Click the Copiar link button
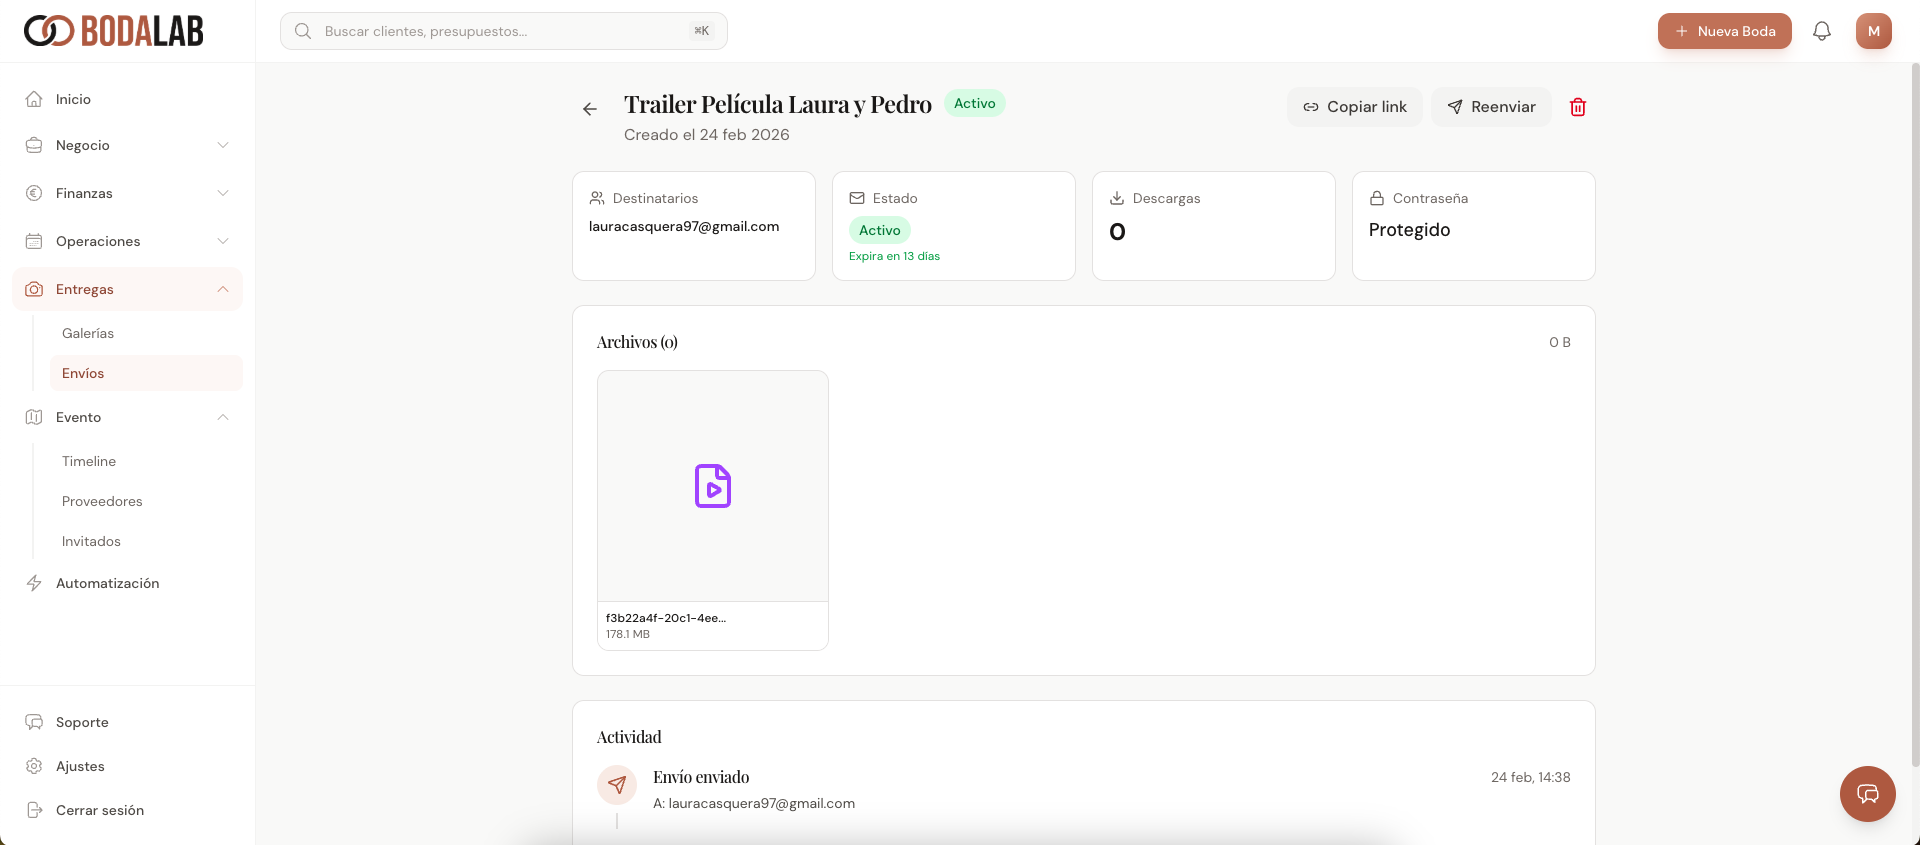1920x845 pixels. pyautogui.click(x=1354, y=107)
